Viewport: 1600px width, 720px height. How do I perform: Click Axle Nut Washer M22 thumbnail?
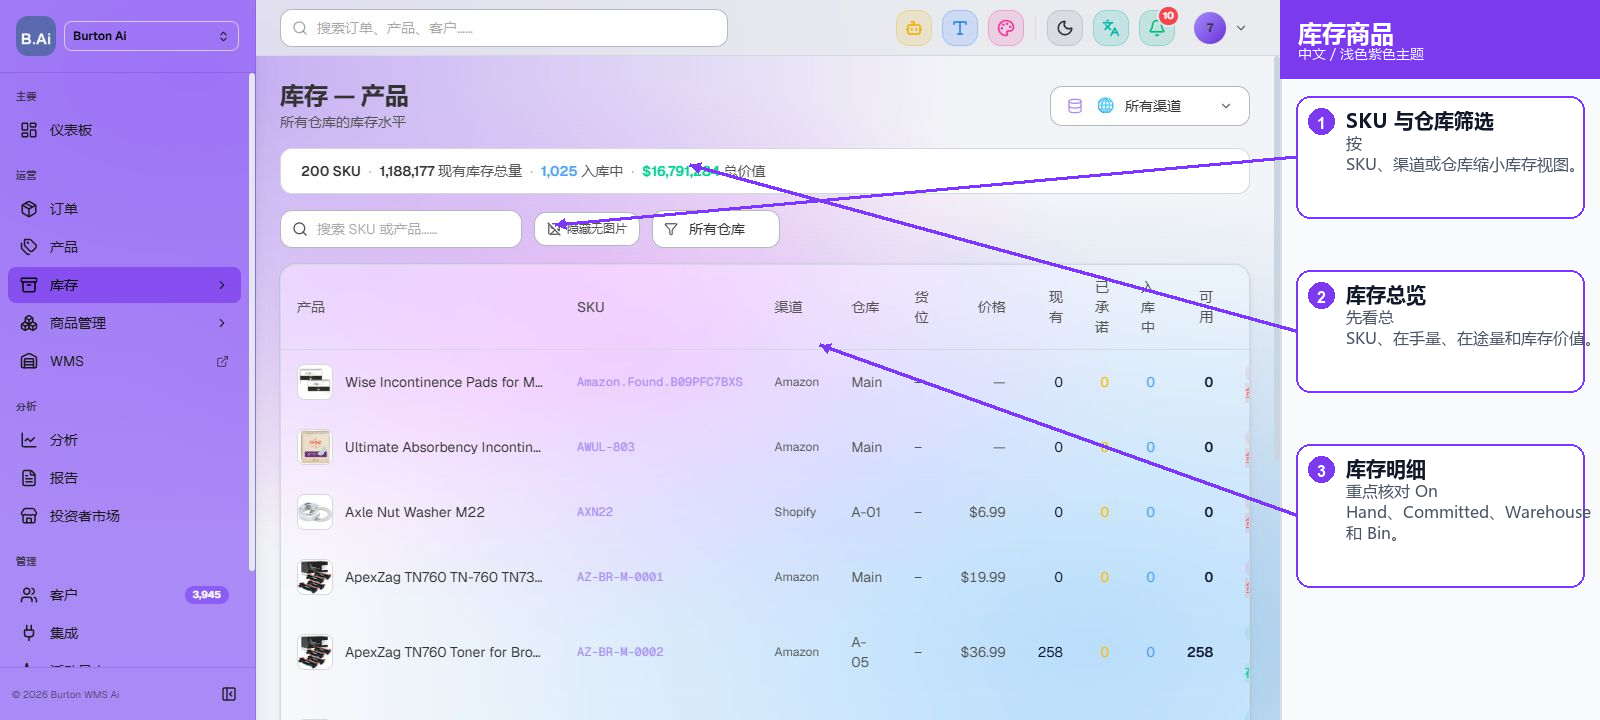pyautogui.click(x=315, y=512)
